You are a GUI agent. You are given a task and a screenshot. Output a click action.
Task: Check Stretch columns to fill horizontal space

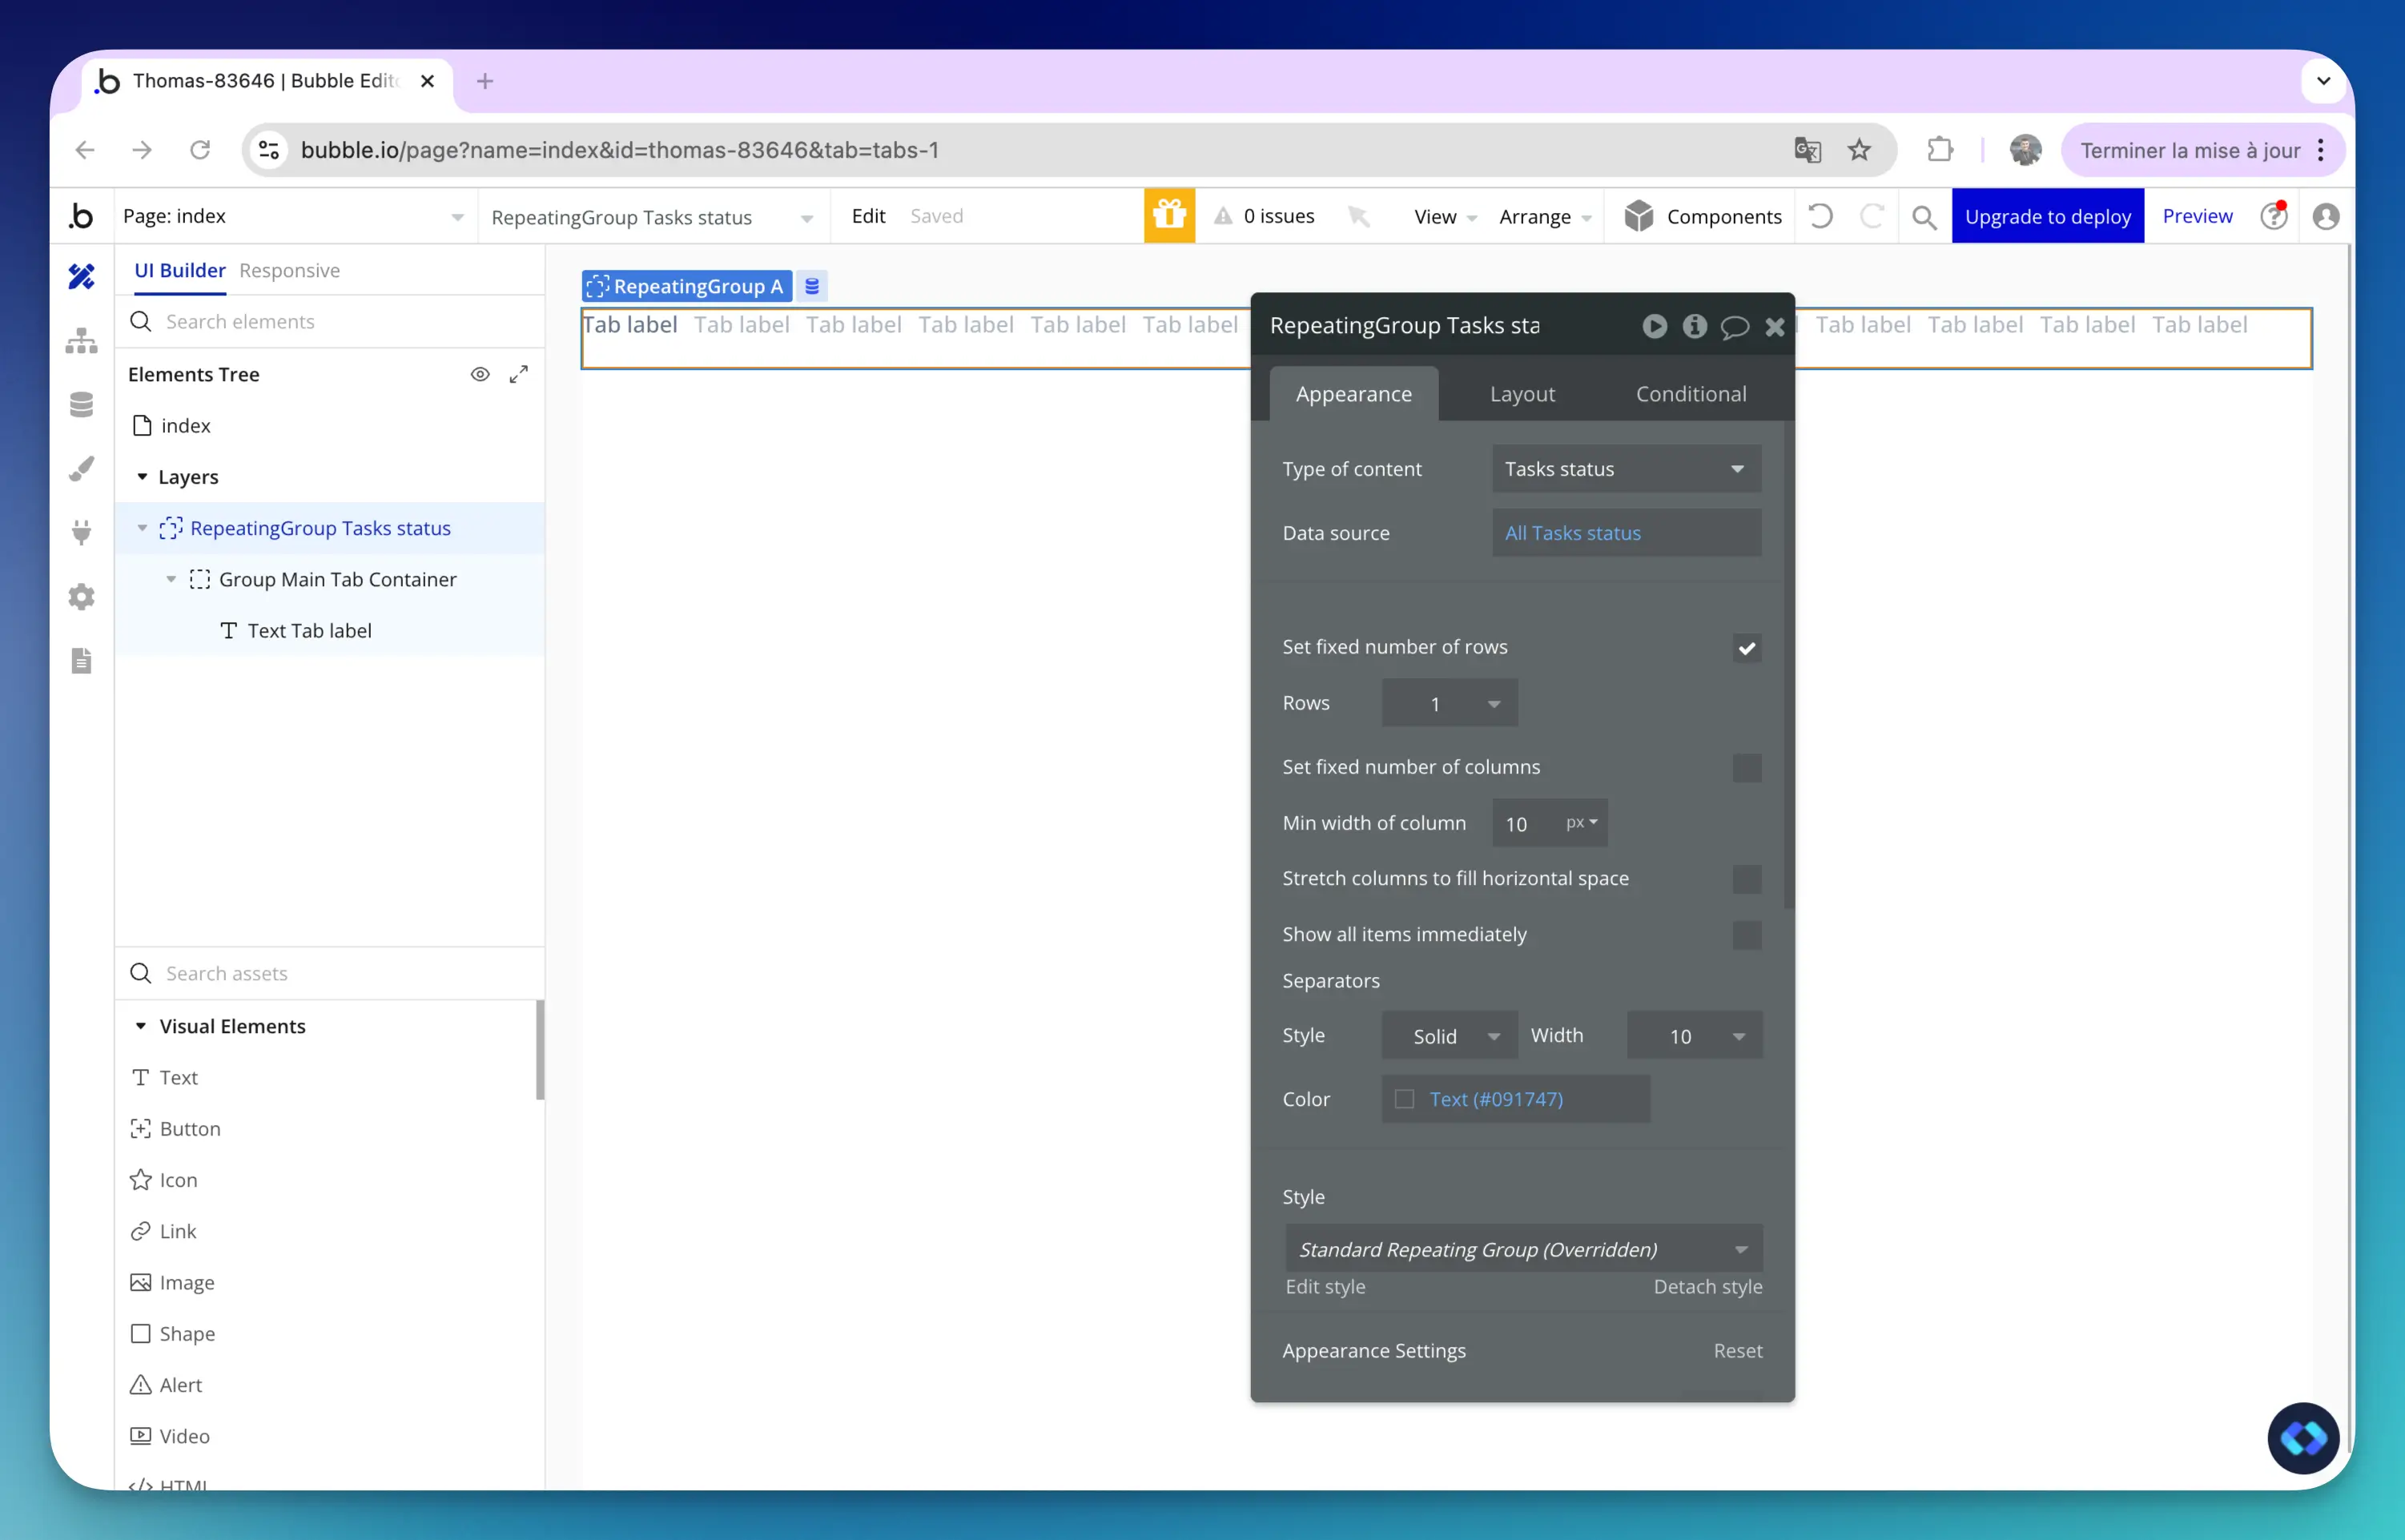[x=1747, y=879]
